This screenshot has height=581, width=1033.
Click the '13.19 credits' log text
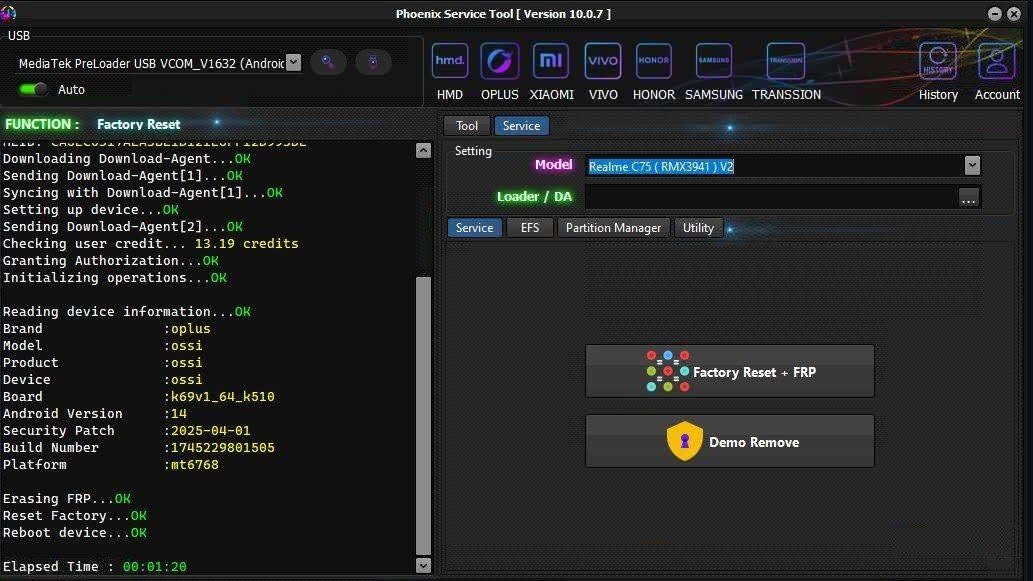click(246, 244)
